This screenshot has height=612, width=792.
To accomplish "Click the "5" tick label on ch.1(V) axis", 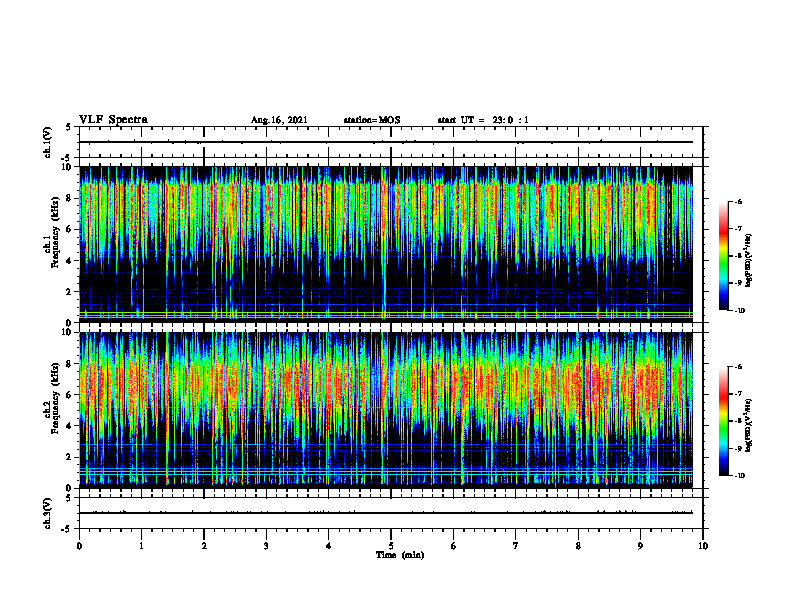I will [x=69, y=128].
